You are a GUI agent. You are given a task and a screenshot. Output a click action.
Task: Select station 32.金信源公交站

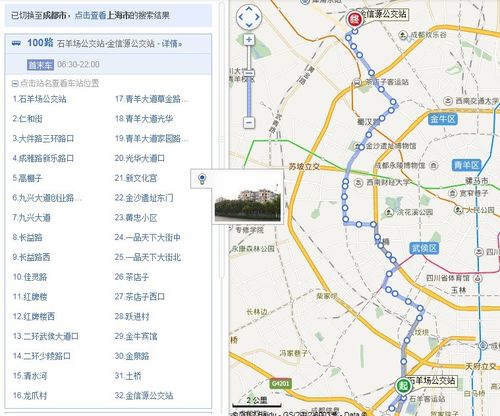pos(144,396)
